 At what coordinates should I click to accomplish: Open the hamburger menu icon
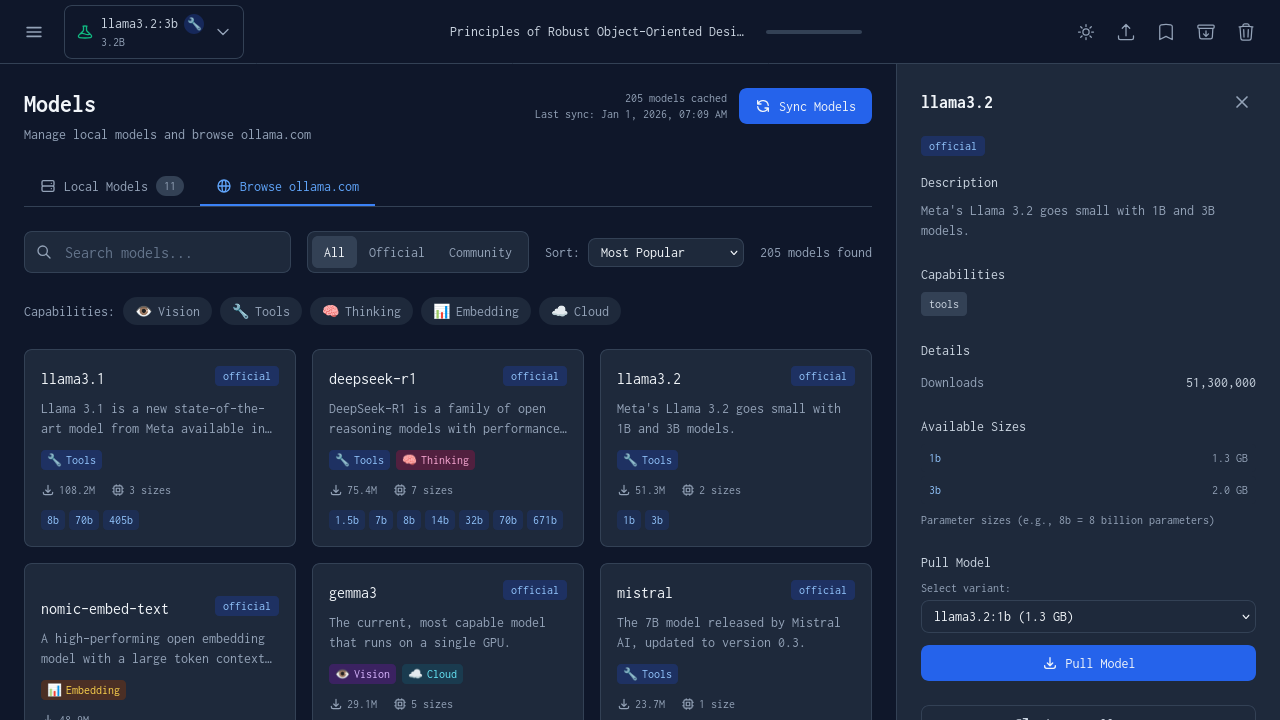[x=33, y=32]
